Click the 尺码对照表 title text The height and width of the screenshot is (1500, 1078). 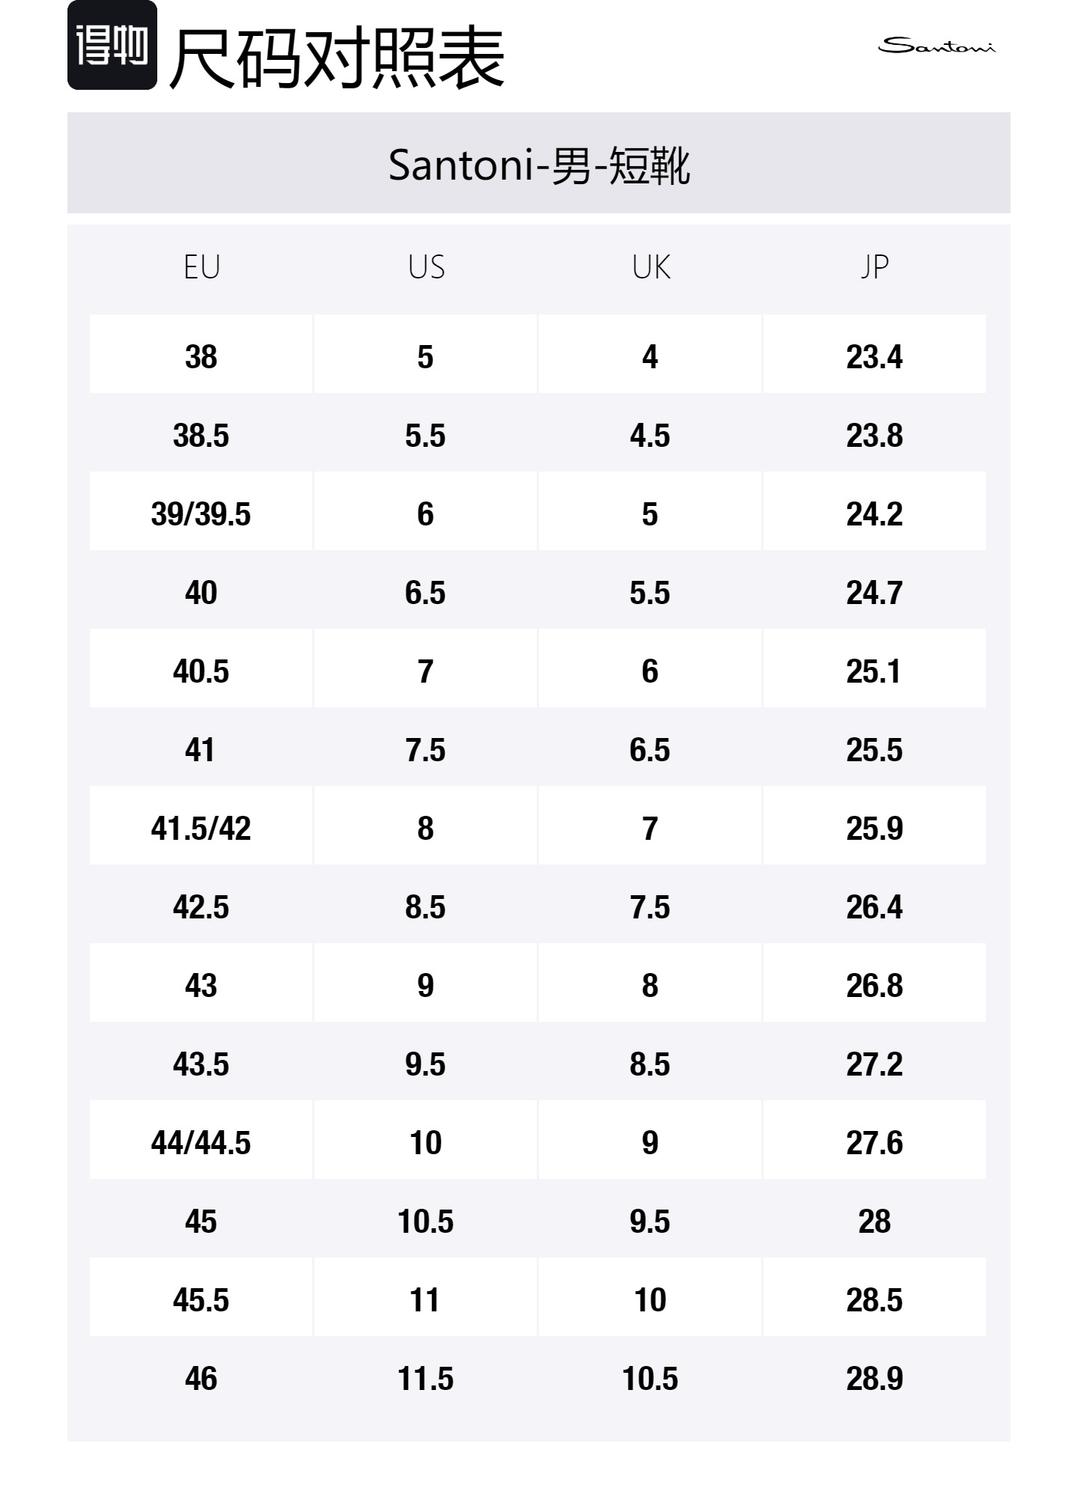point(336,58)
